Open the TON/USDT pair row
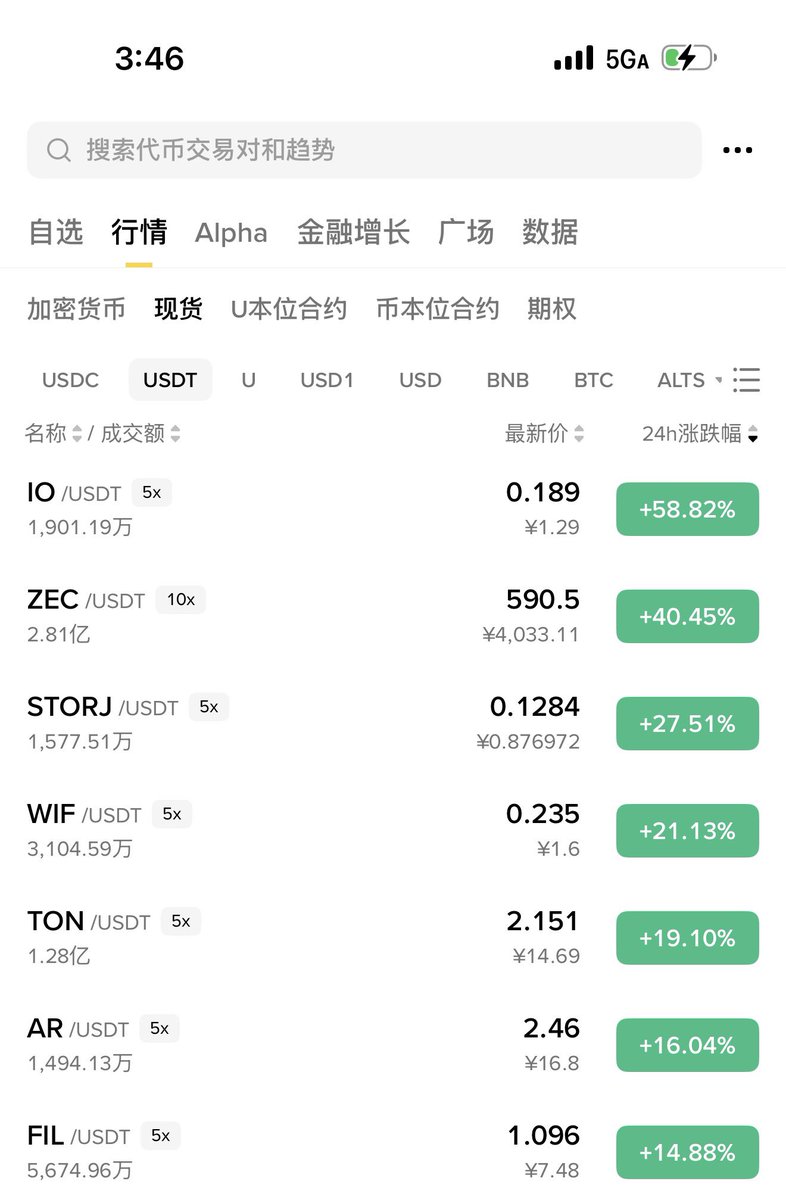This screenshot has height=1200, width=786. 393,937
